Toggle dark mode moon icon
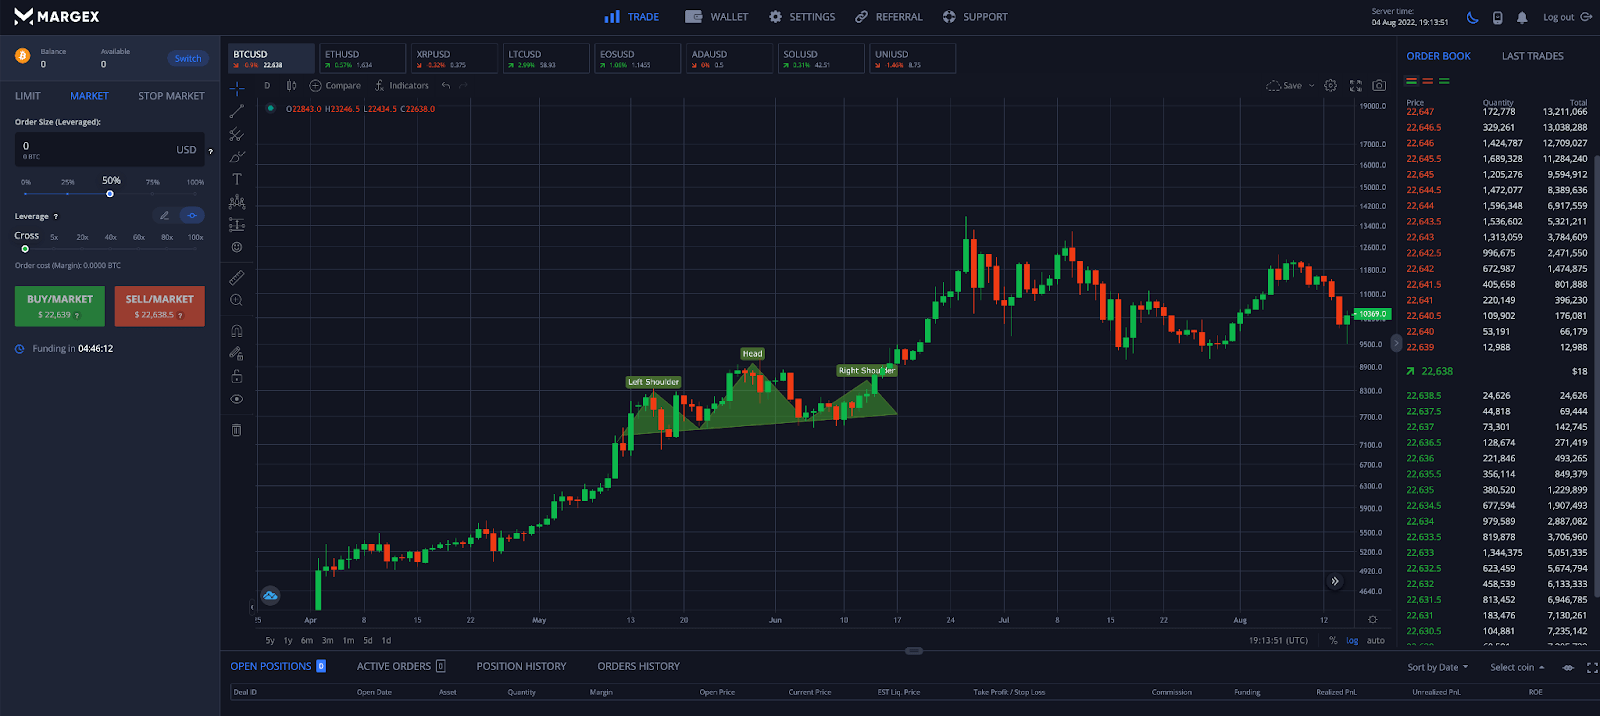The width and height of the screenshot is (1600, 716). (1472, 17)
